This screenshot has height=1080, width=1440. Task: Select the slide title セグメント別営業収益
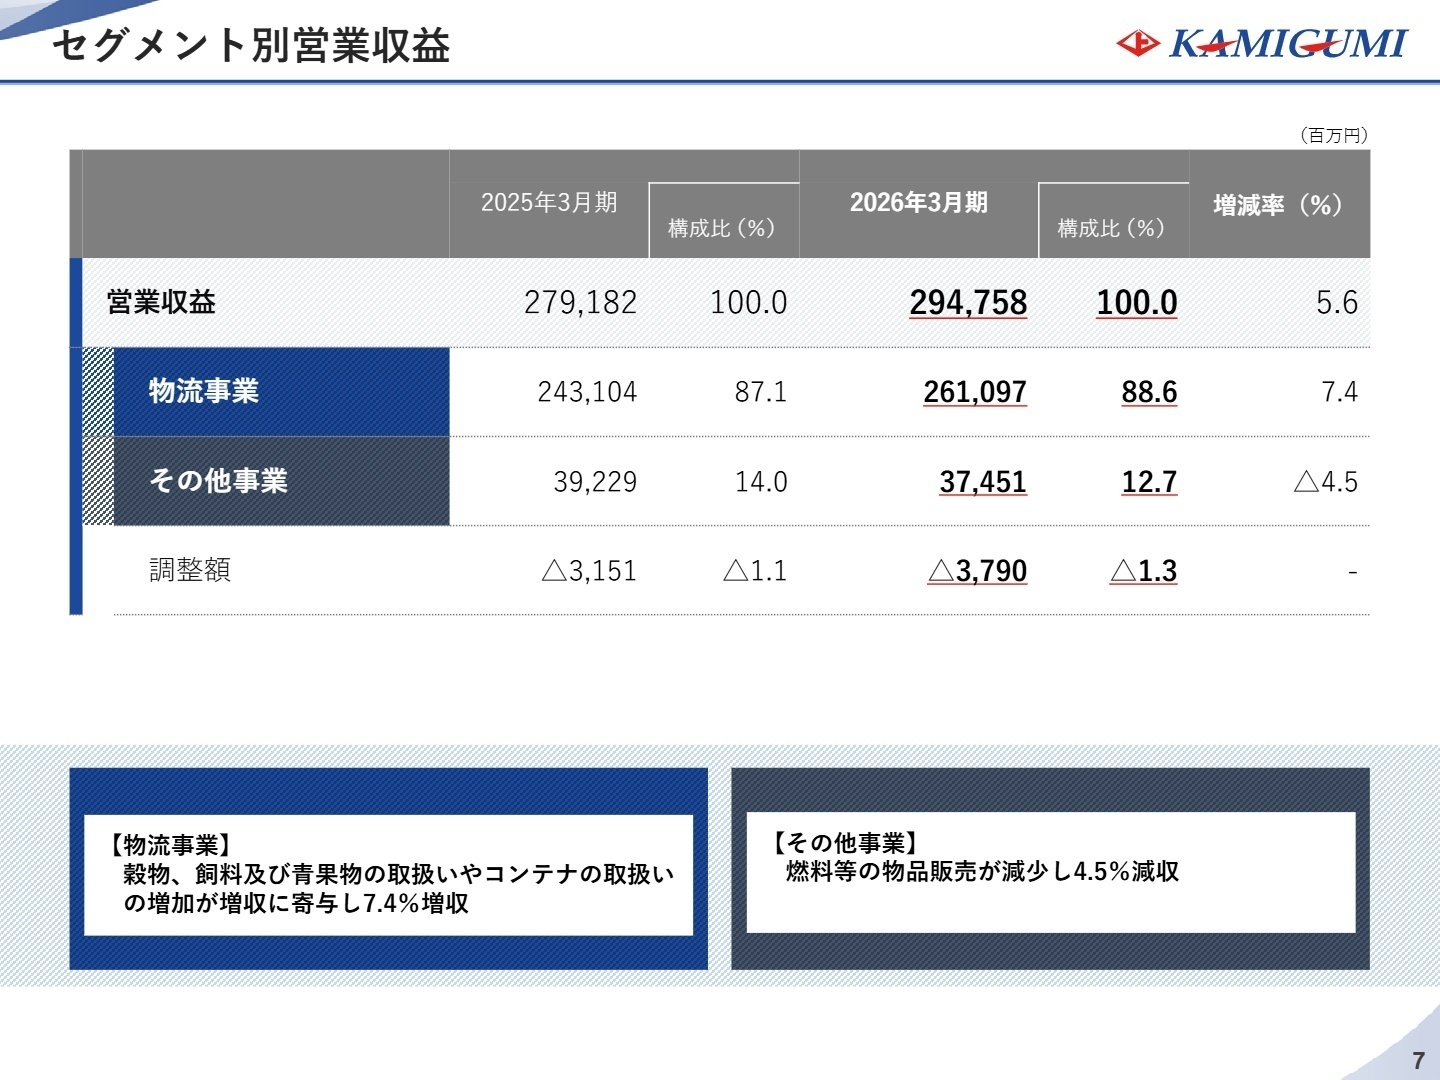(x=251, y=45)
